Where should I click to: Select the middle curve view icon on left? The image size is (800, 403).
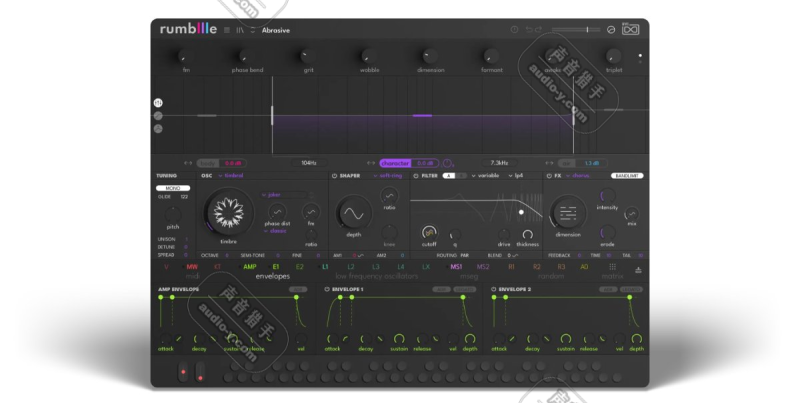coord(158,116)
